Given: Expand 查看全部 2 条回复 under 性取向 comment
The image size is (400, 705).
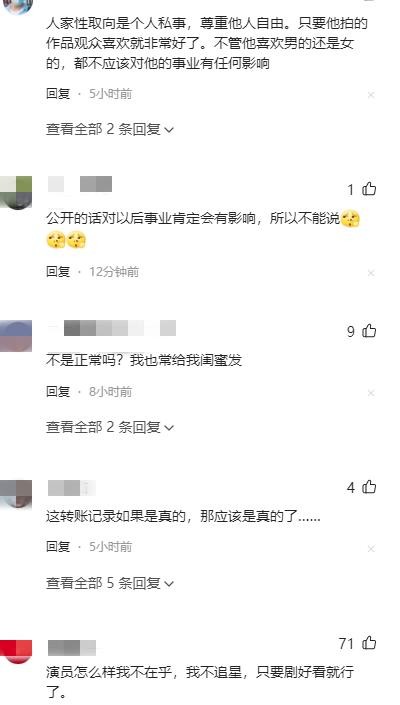Looking at the screenshot, I should (110, 129).
